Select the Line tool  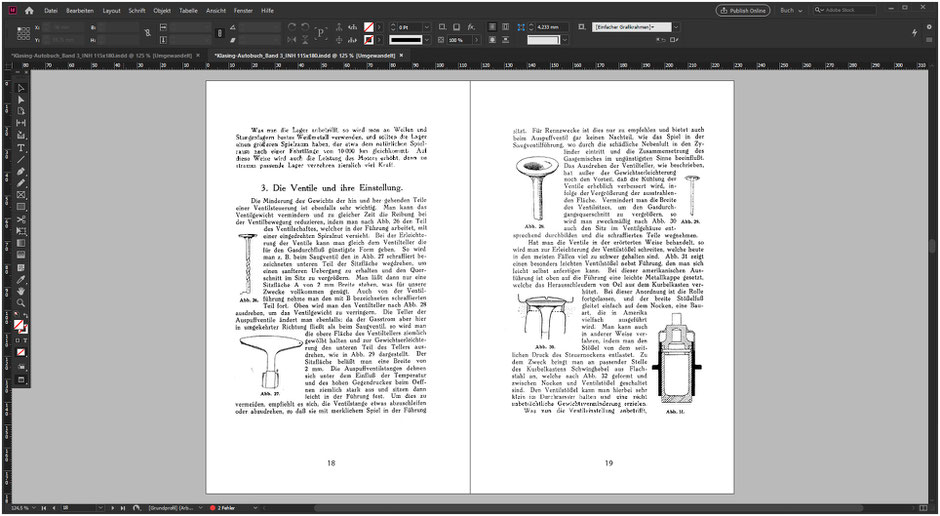coord(21,159)
